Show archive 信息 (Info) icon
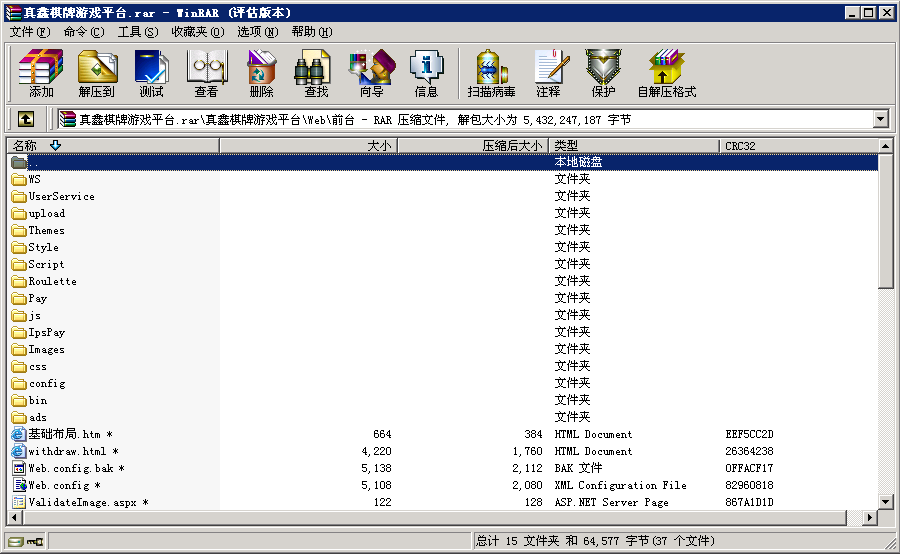Viewport: 900px width, 554px height. (426, 74)
